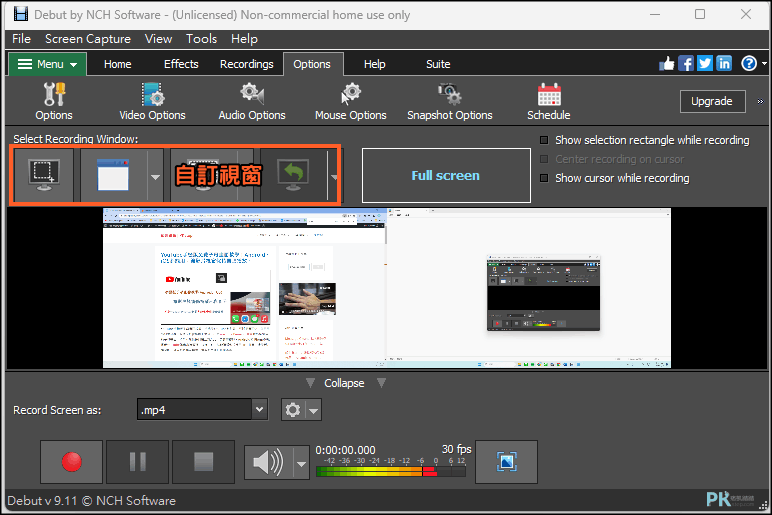The height and width of the screenshot is (515, 772).
Task: Enable Show selection rectangle while recording
Action: pos(544,140)
